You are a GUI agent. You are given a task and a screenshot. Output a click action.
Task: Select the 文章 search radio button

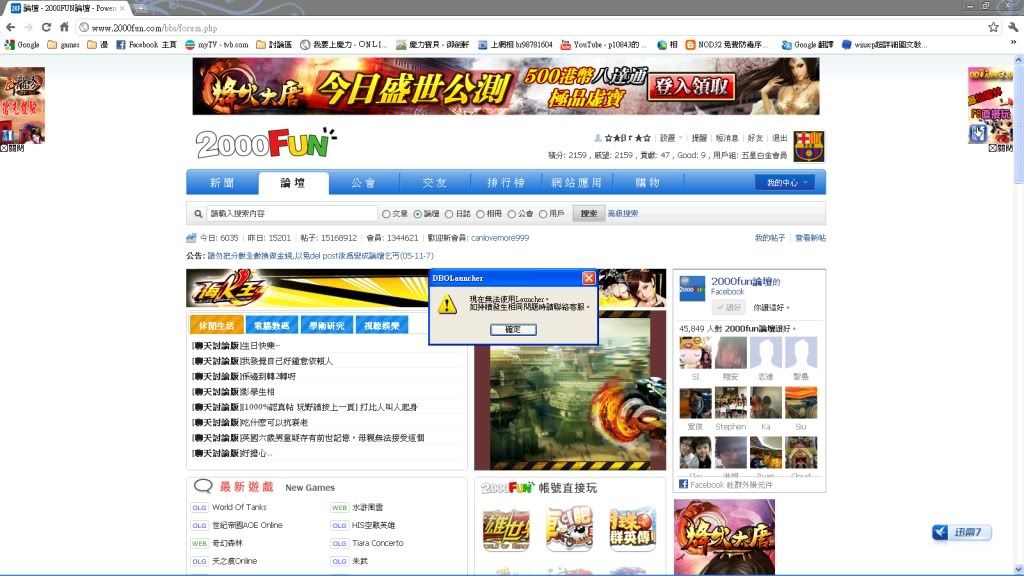386,214
